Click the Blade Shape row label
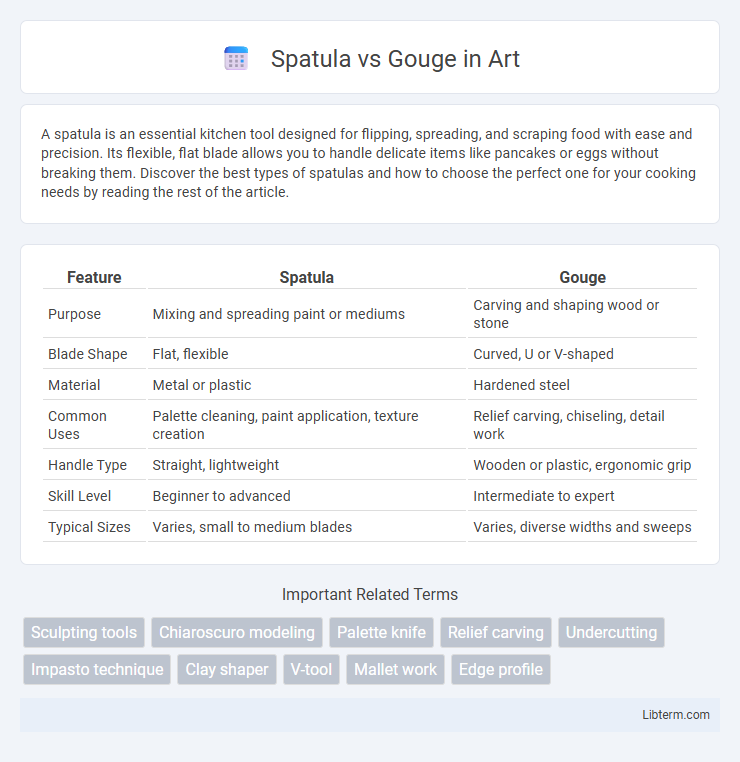Image resolution: width=740 pixels, height=762 pixels. click(x=87, y=354)
